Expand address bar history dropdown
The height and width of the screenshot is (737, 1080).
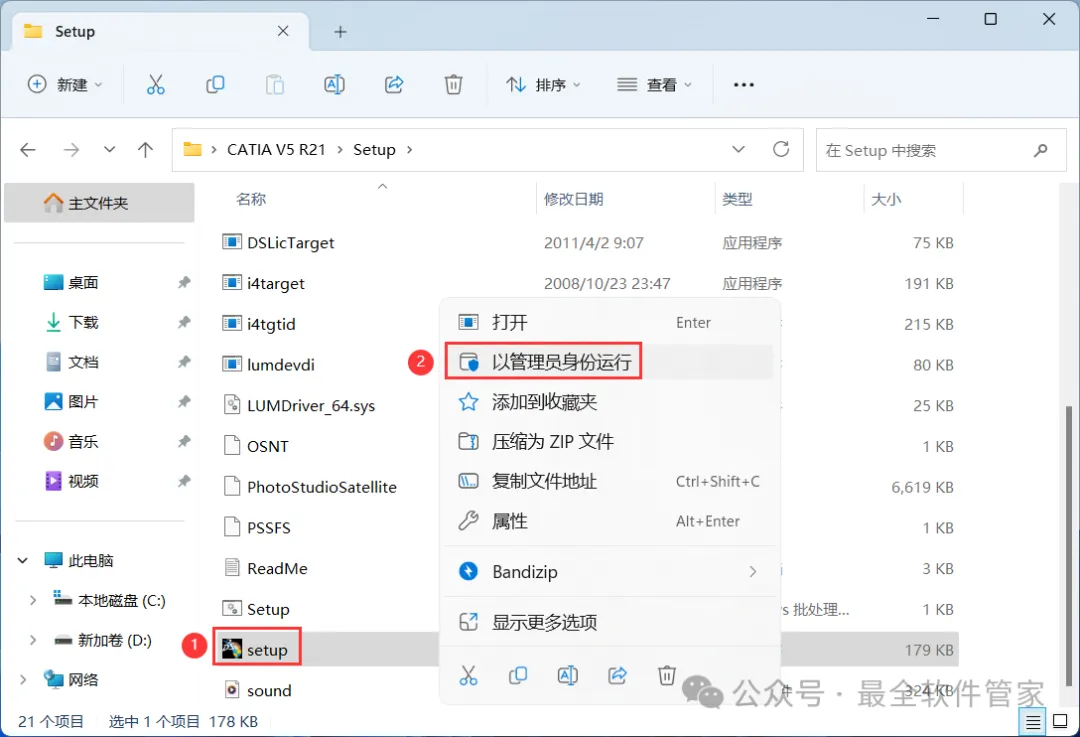coord(738,149)
